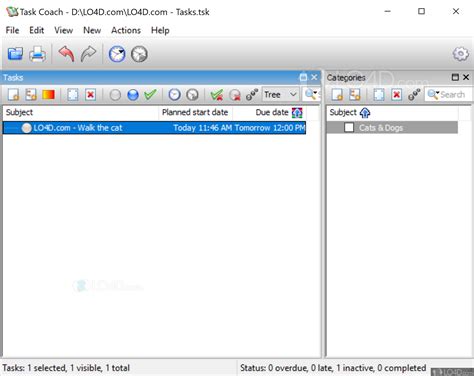
Task: Click the Today 11:46 AM start date cell
Action: pos(203,128)
